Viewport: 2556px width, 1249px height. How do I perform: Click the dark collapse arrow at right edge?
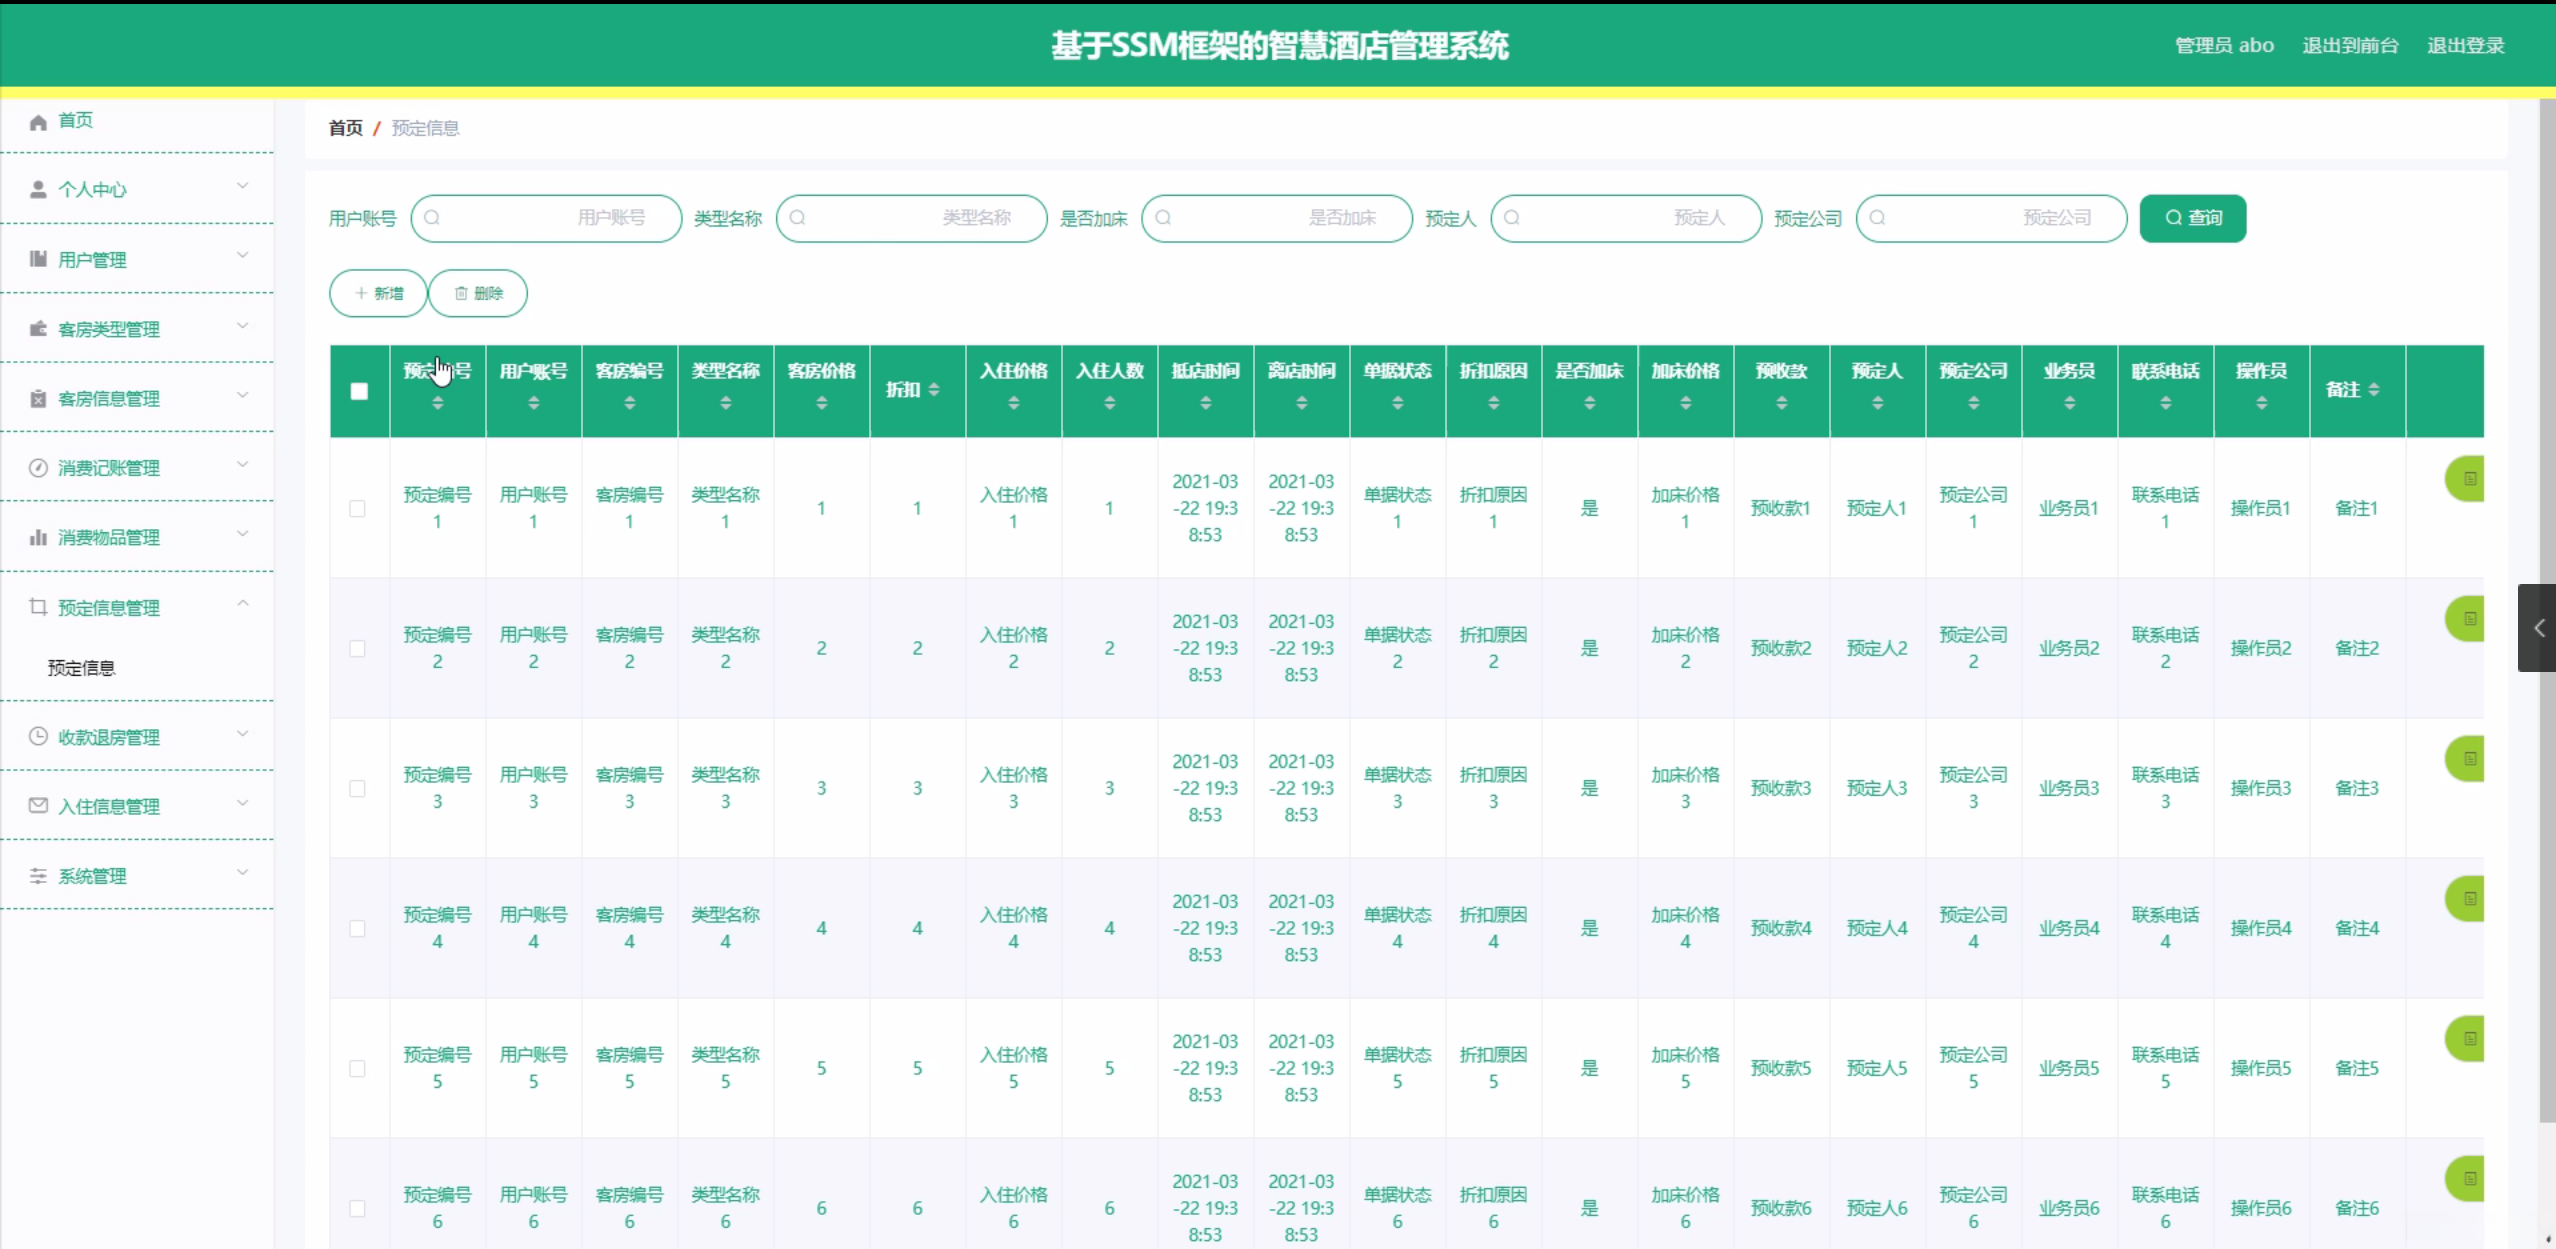[2538, 628]
